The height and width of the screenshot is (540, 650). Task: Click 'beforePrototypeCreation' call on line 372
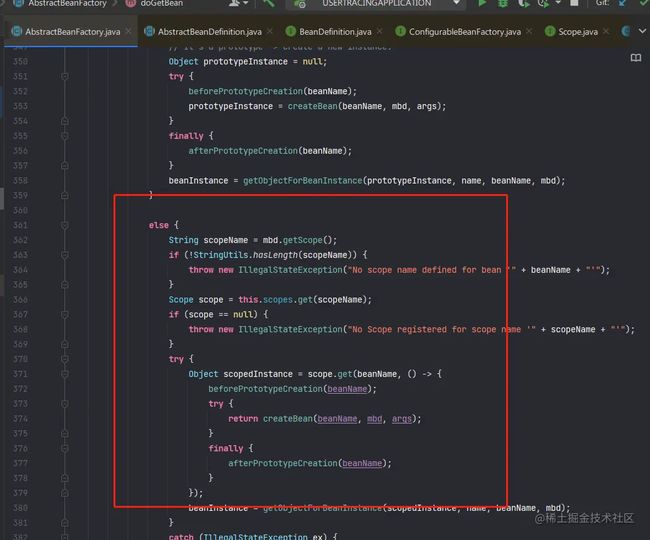pyautogui.click(x=265, y=389)
